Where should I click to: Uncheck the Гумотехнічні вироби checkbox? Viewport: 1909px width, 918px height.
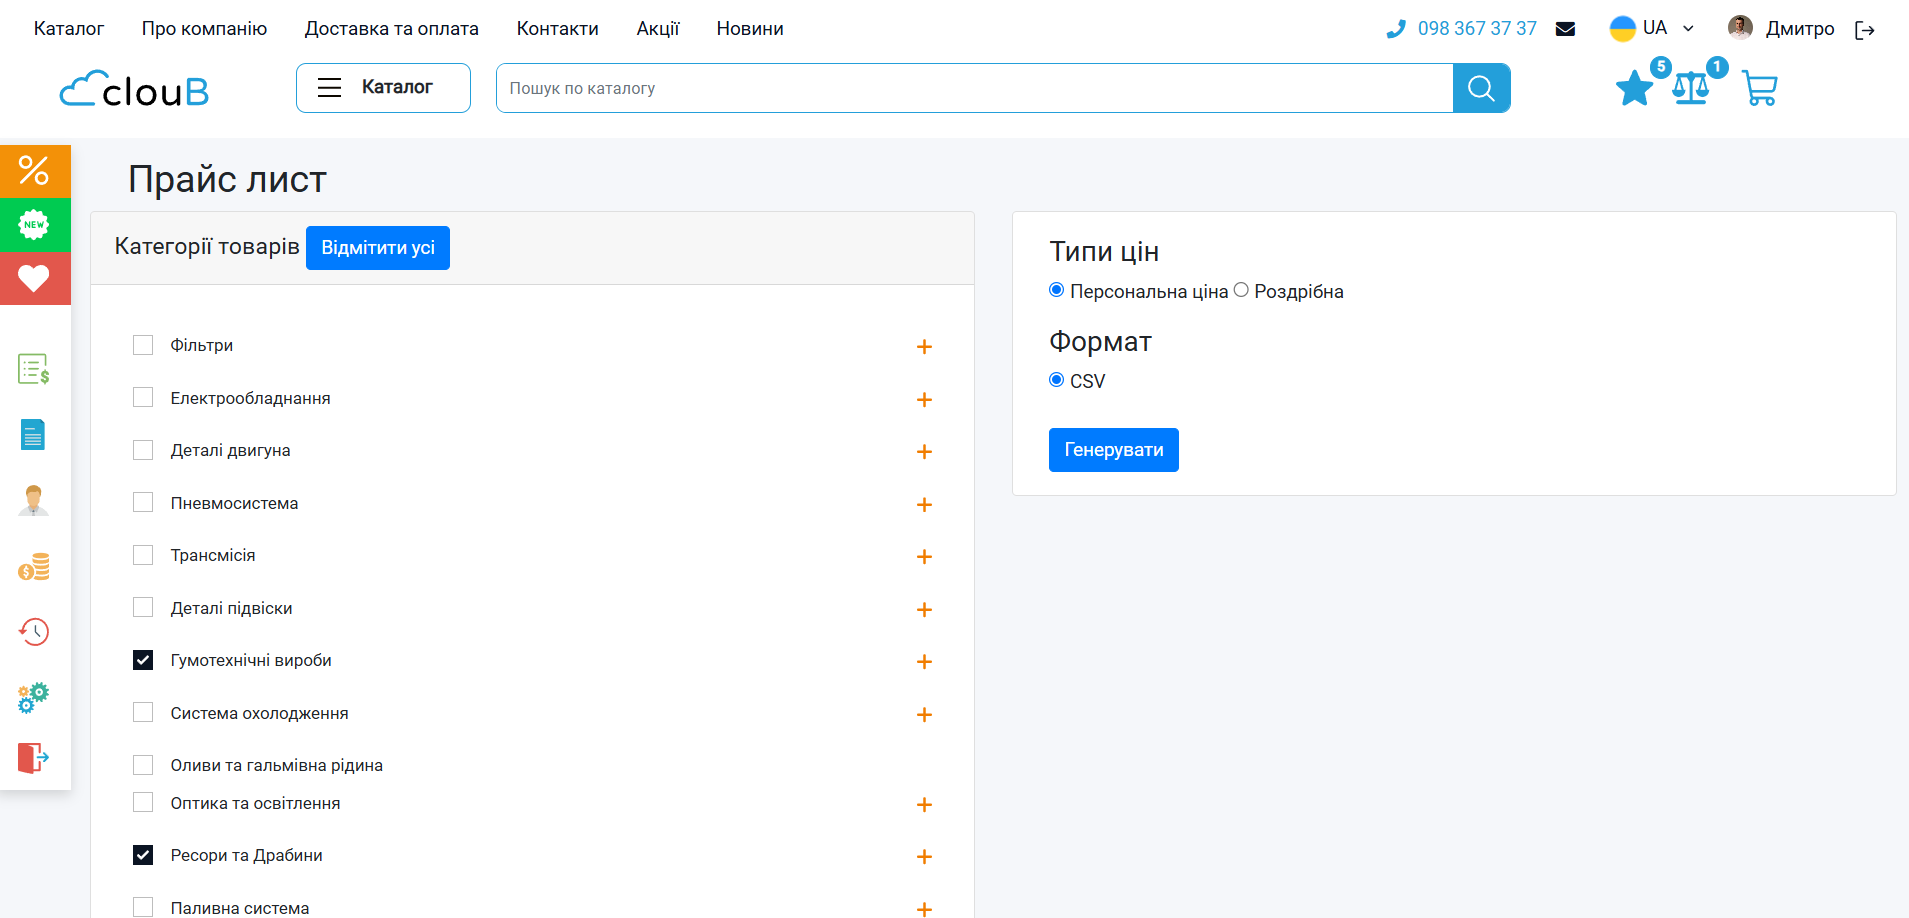coord(143,660)
